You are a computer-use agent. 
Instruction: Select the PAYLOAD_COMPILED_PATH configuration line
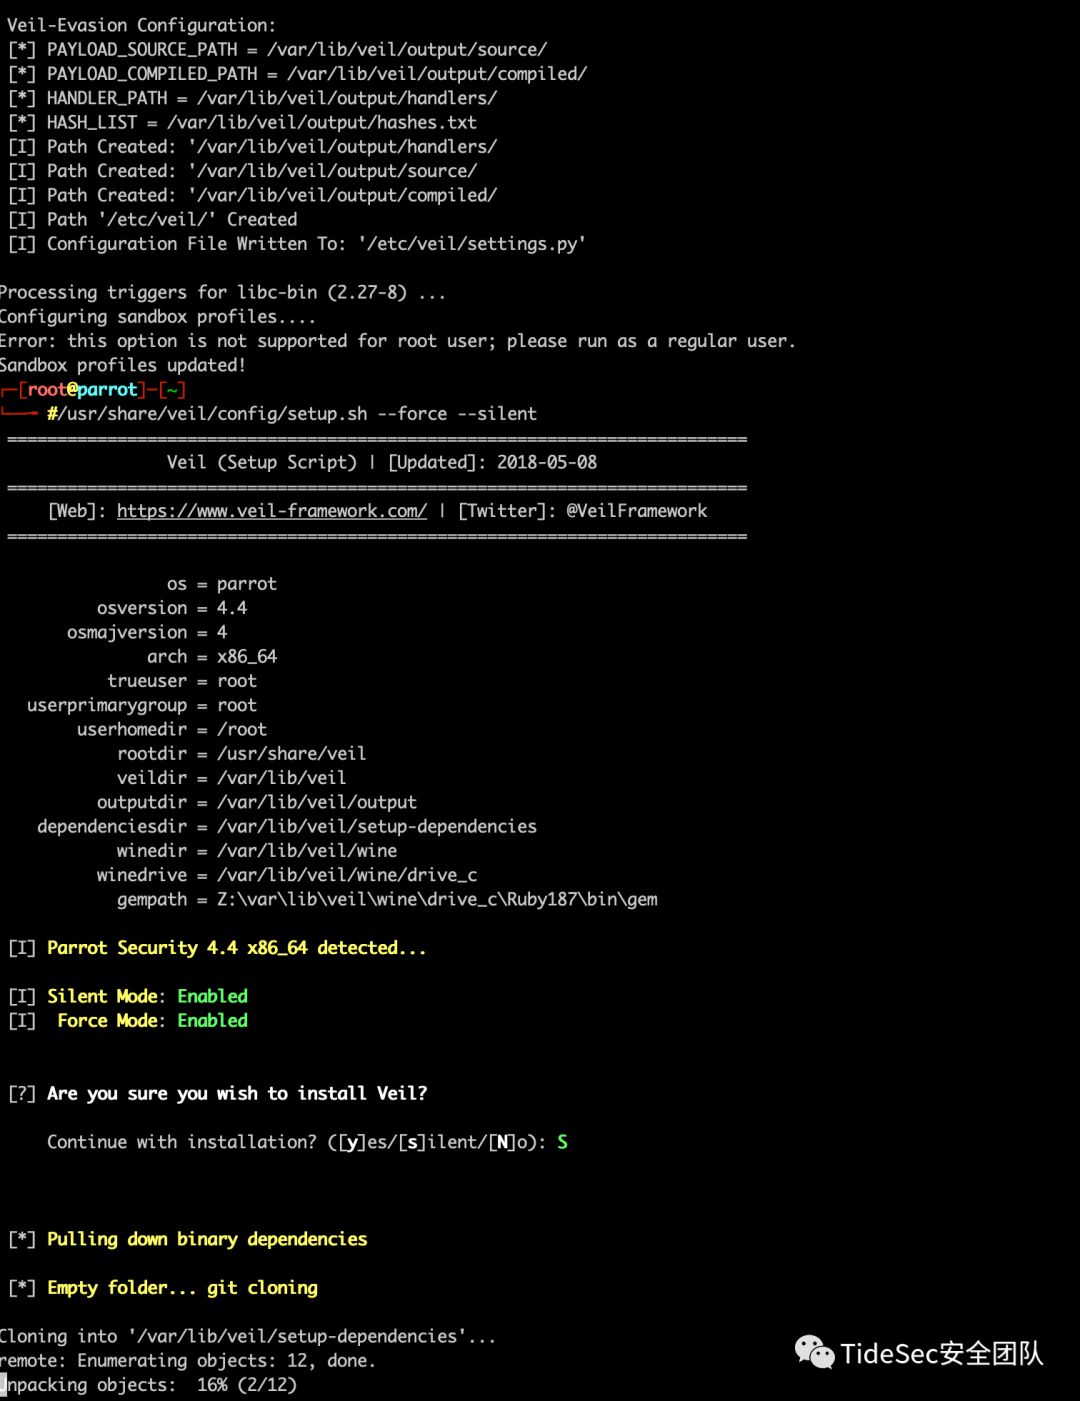point(297,73)
